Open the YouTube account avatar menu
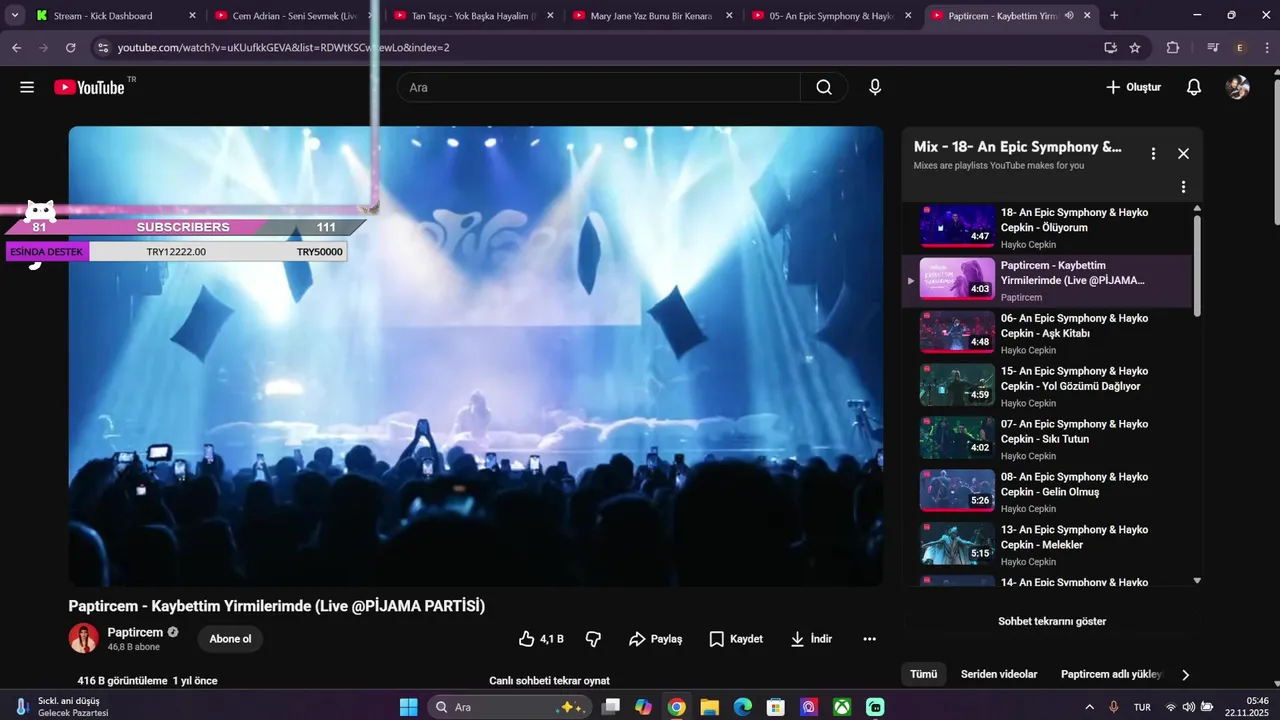The width and height of the screenshot is (1280, 720). (1238, 87)
